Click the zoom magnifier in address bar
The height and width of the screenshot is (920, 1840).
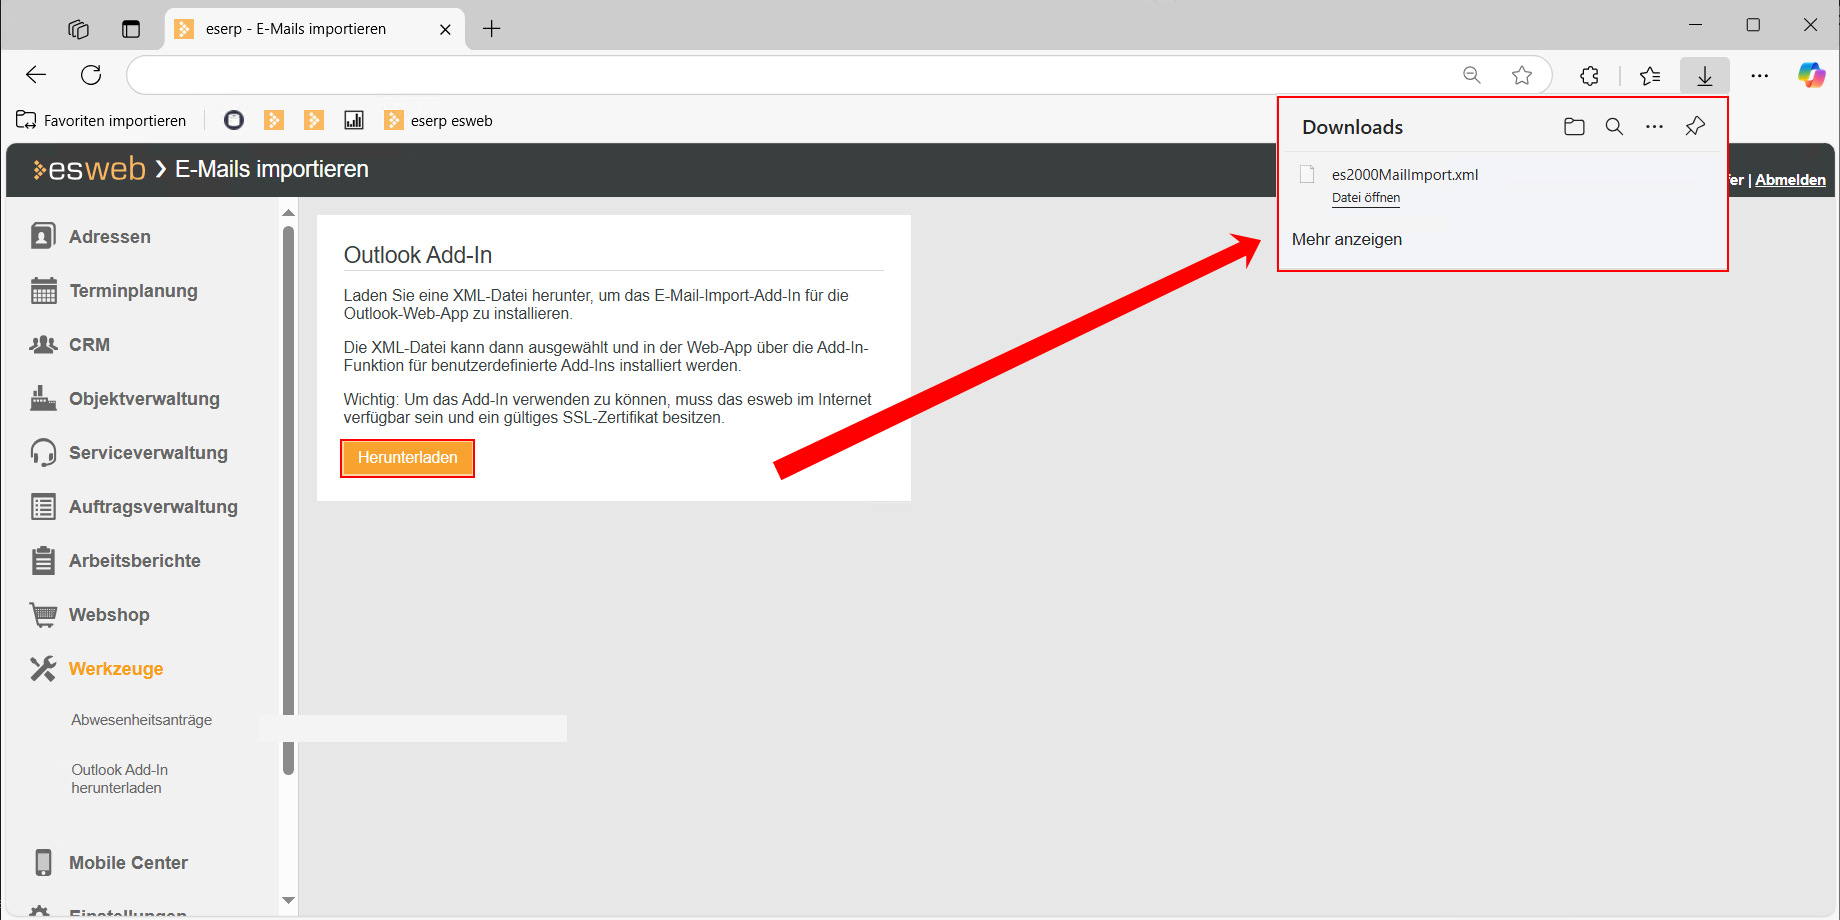tap(1472, 75)
